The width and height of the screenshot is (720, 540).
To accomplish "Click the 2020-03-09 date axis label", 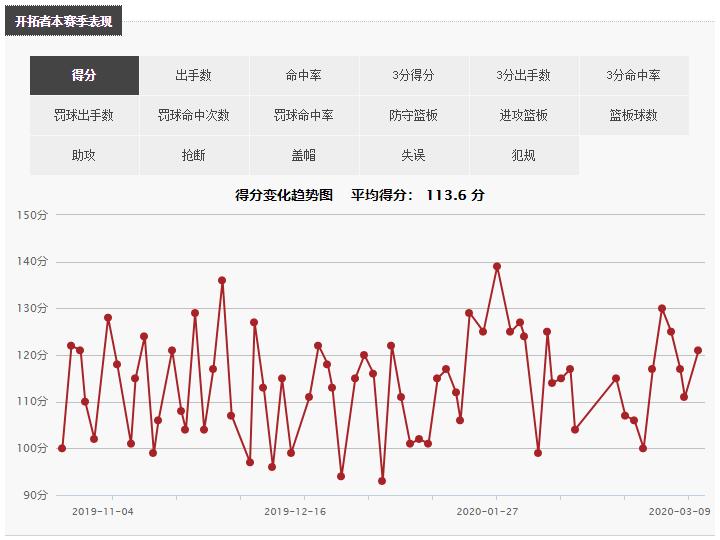I will pos(680,512).
